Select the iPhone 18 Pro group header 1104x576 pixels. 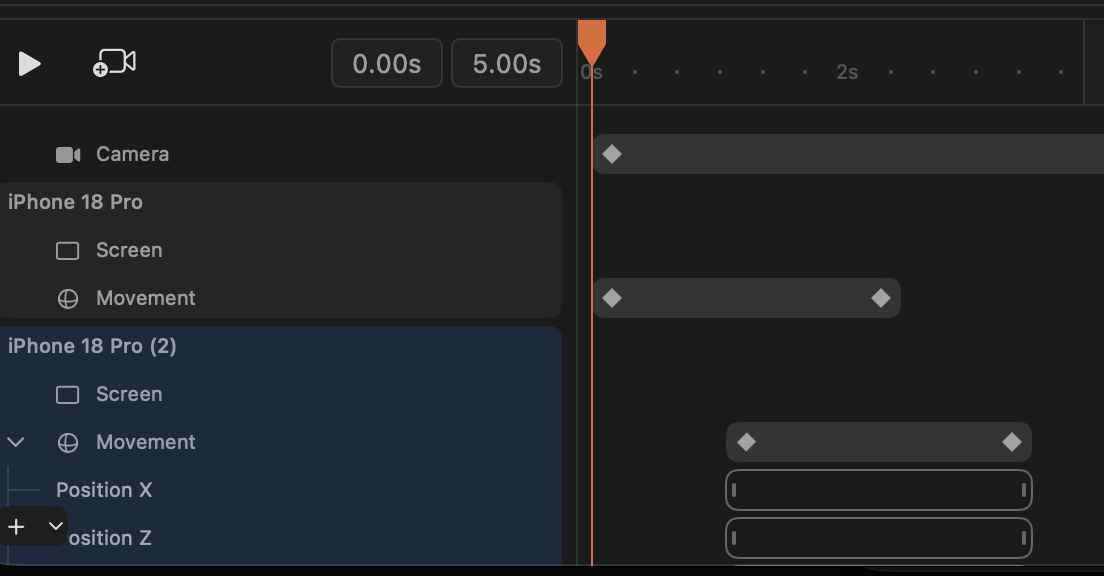tap(280, 202)
